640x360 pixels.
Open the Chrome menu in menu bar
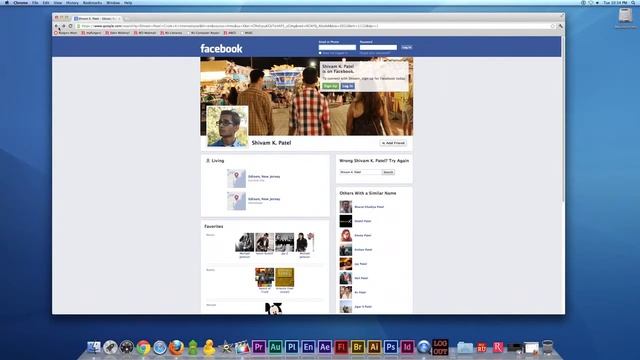pos(20,2)
